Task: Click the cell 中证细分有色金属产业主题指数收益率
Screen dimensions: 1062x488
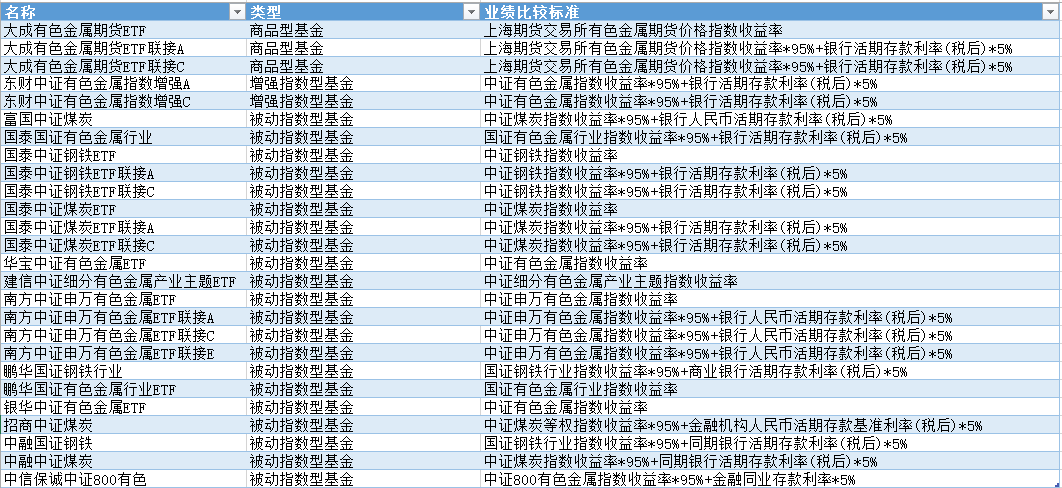Action: coord(771,281)
